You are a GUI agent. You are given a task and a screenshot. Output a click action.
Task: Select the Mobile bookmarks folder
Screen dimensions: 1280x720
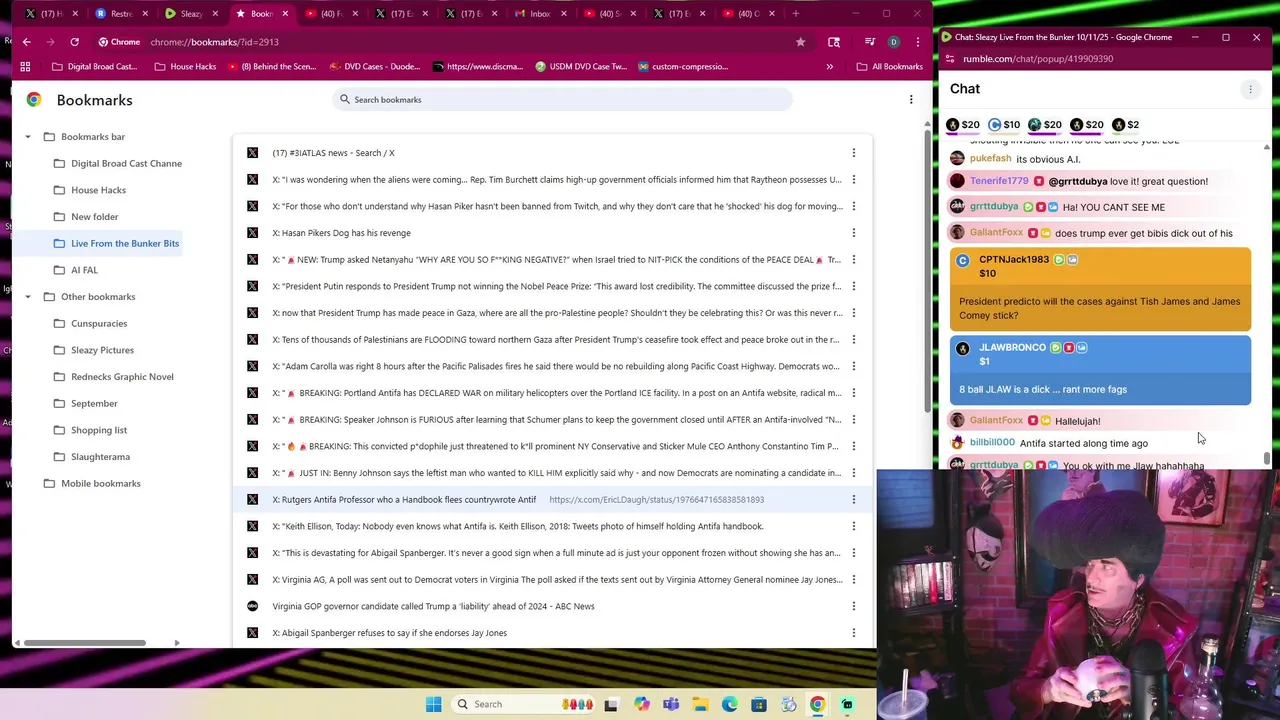91,484
